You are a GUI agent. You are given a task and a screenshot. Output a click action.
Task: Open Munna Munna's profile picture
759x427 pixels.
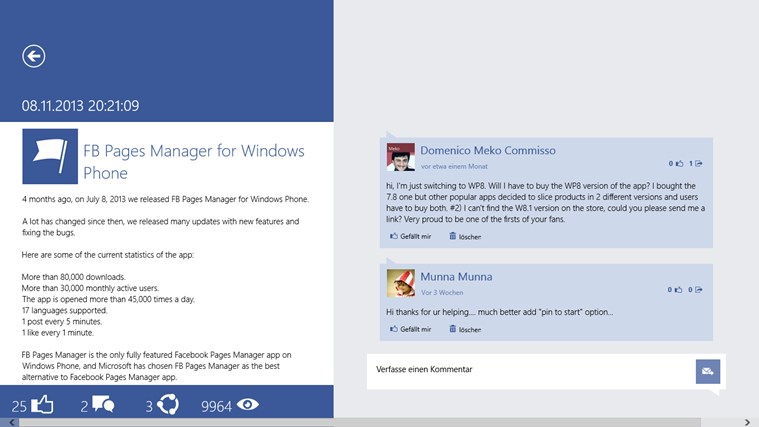pos(401,283)
